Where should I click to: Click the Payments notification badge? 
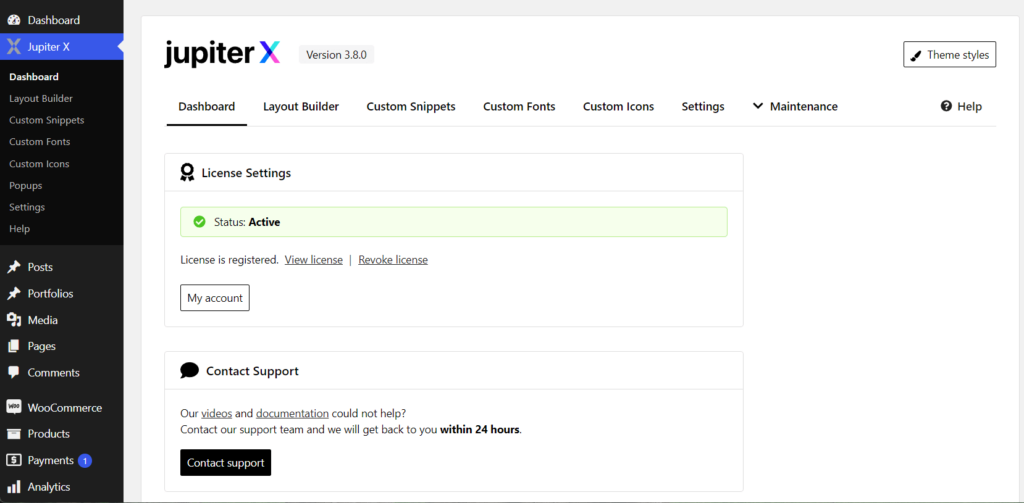pyautogui.click(x=84, y=461)
